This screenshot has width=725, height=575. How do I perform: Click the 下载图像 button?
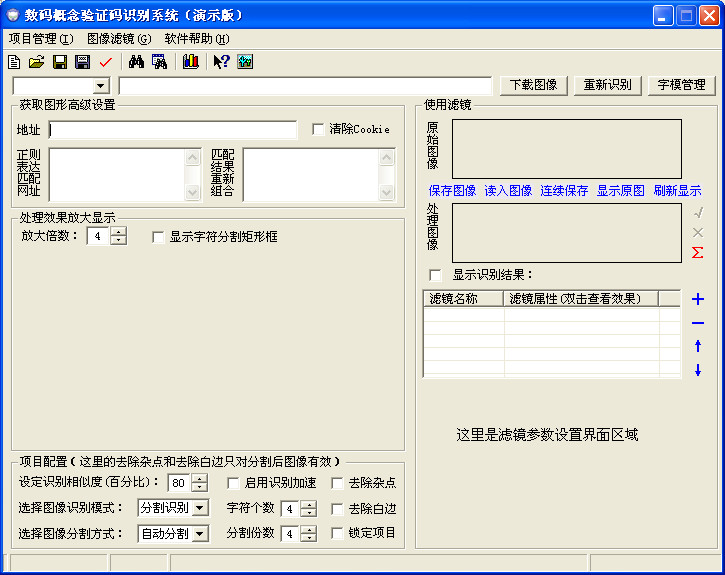point(534,85)
